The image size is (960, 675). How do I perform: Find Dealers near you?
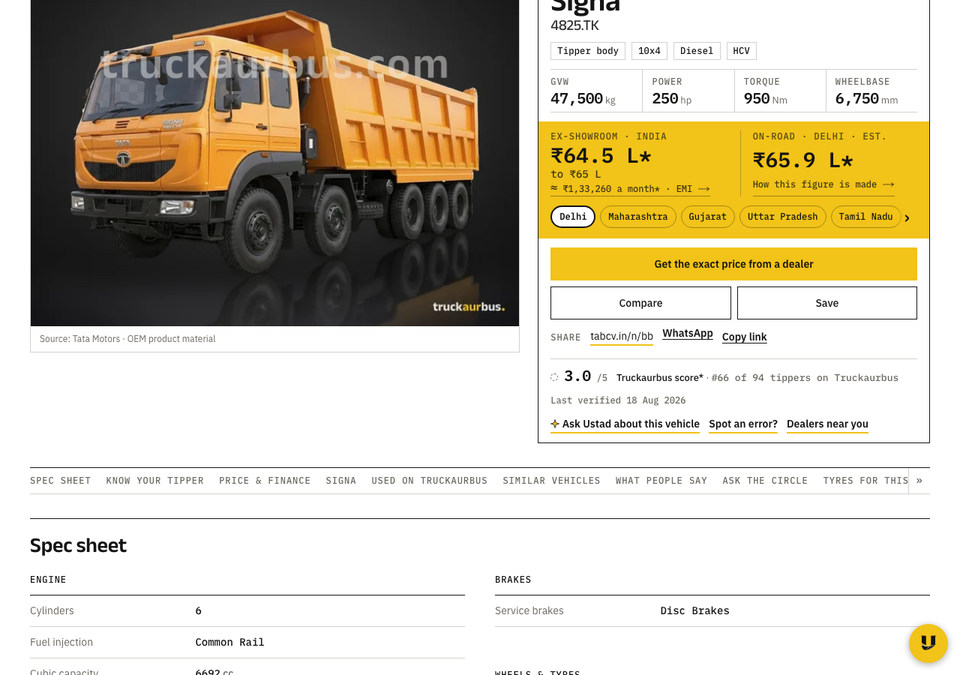pyautogui.click(x=827, y=424)
